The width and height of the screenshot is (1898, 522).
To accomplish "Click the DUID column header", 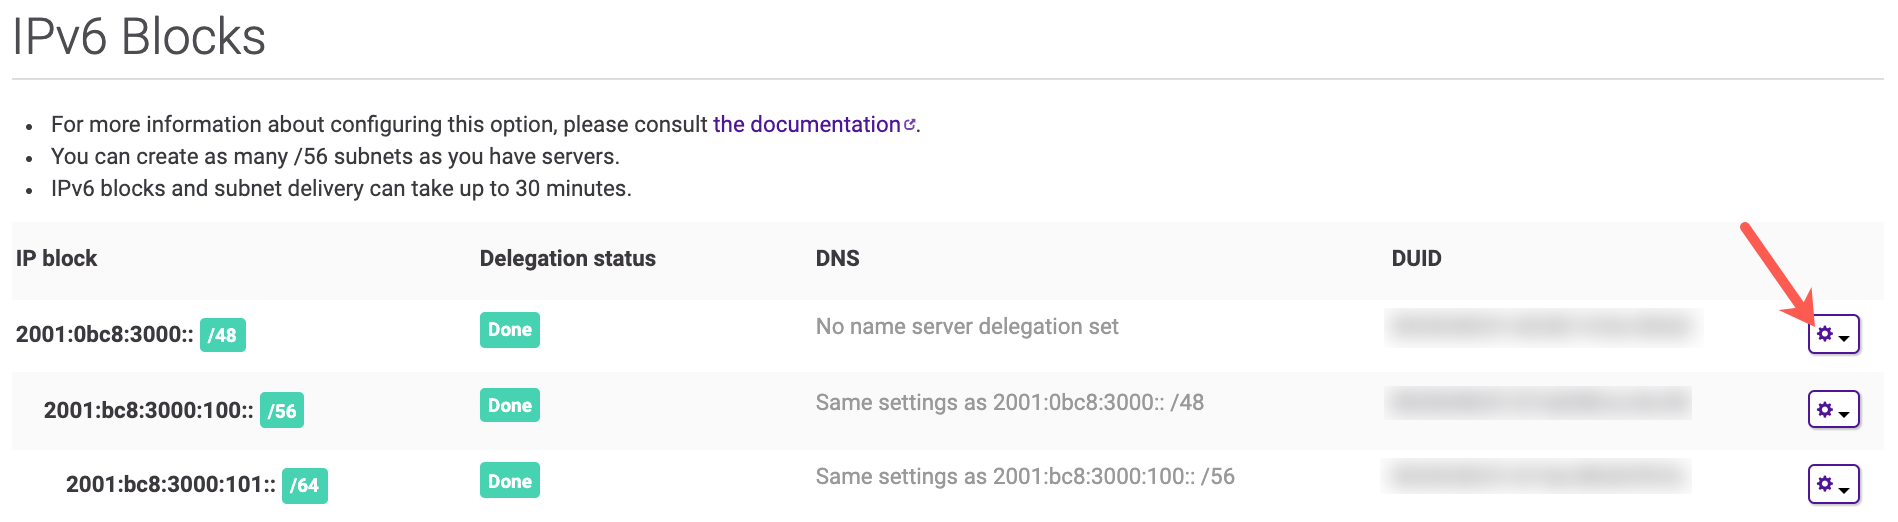I will pyautogui.click(x=1416, y=259).
